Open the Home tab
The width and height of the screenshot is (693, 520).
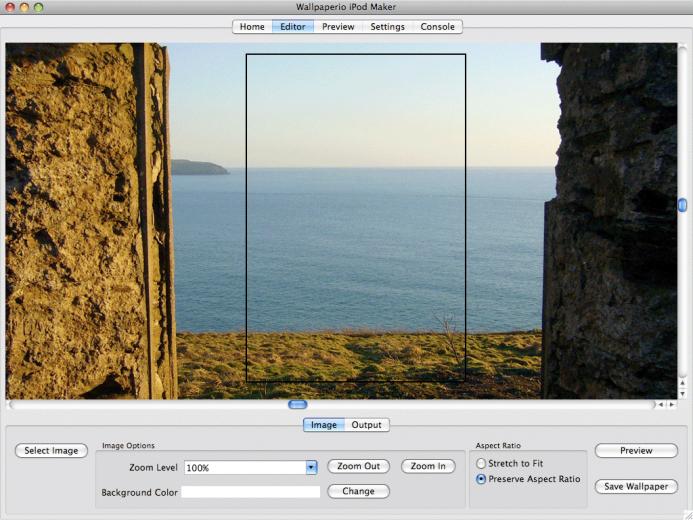[x=252, y=27]
